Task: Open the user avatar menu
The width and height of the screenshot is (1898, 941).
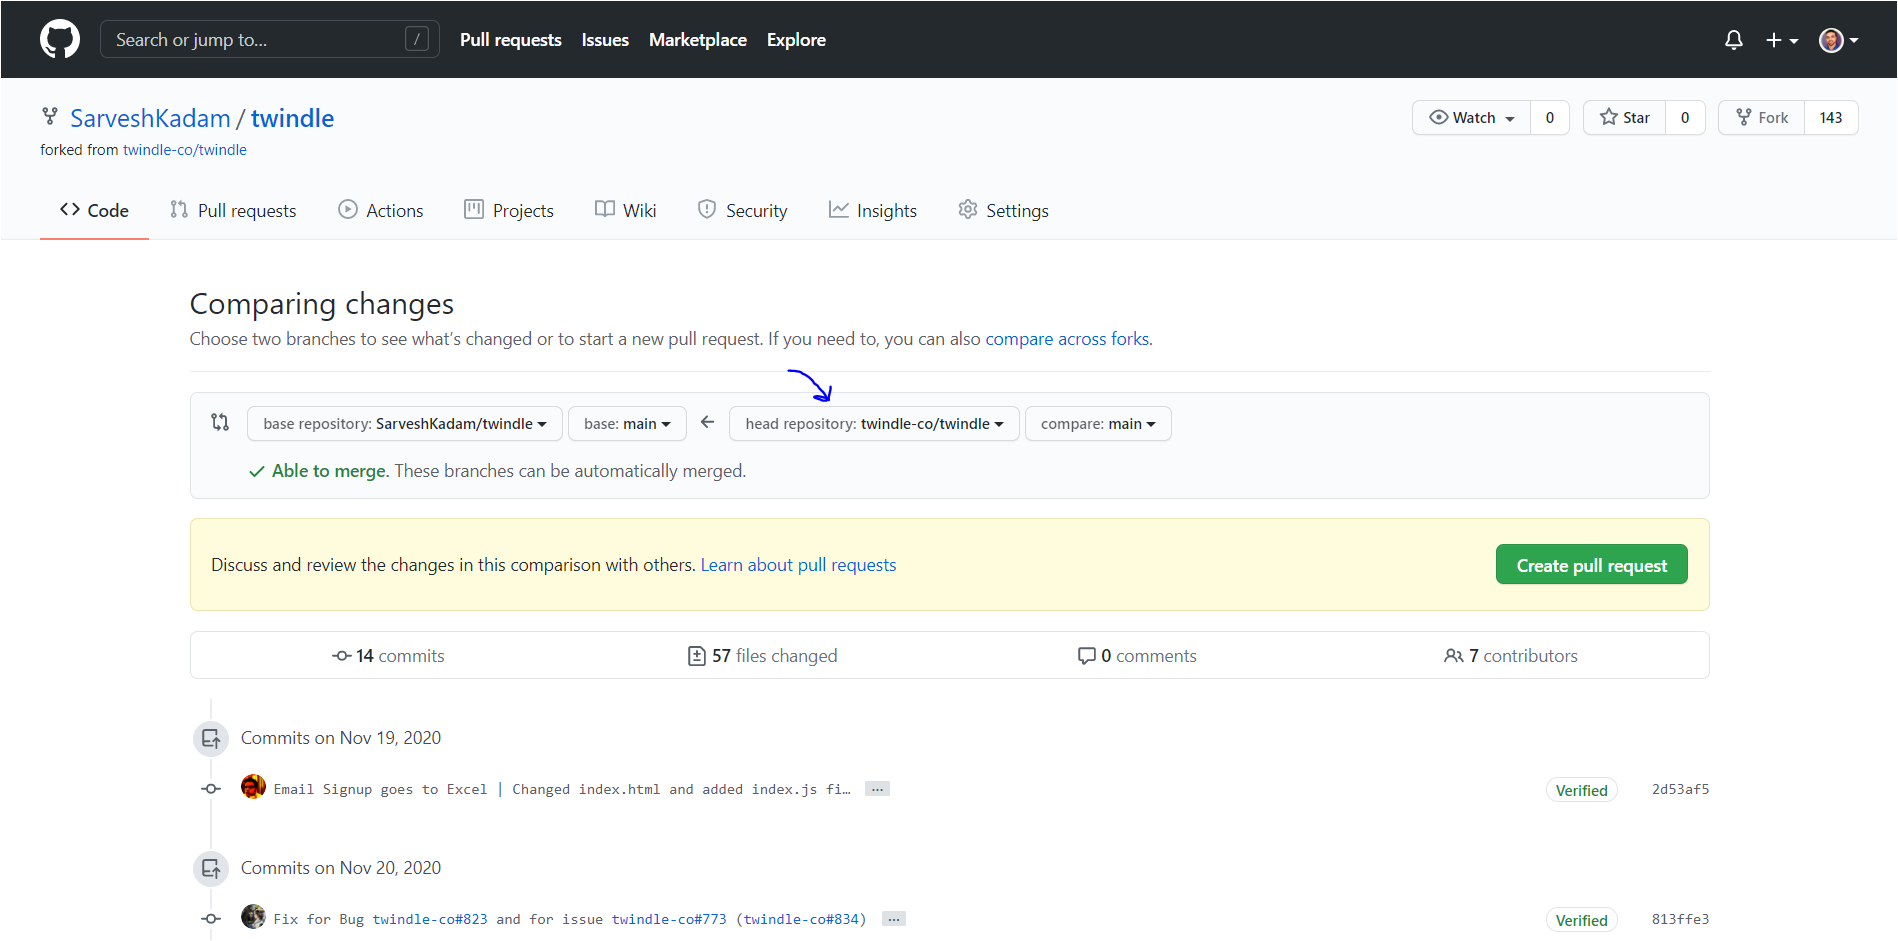Action: tap(1838, 40)
